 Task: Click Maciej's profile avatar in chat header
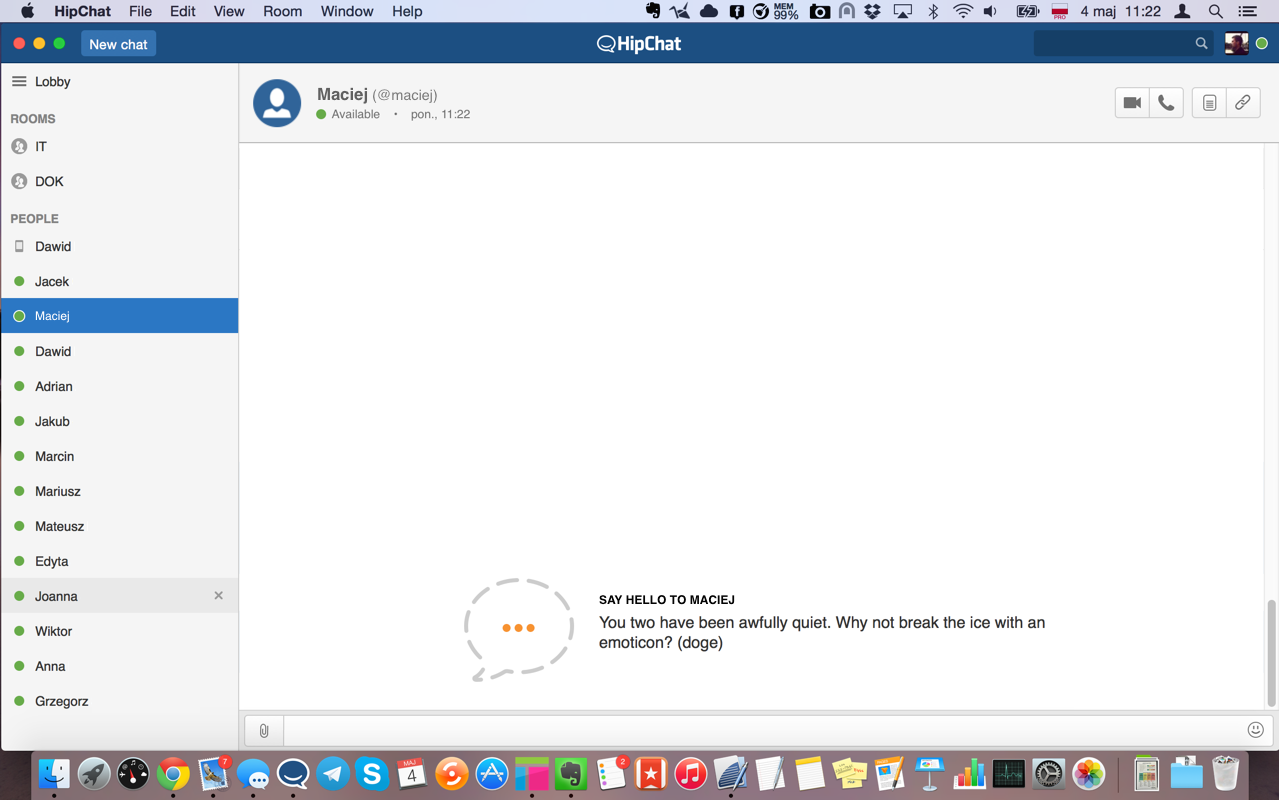coord(277,103)
